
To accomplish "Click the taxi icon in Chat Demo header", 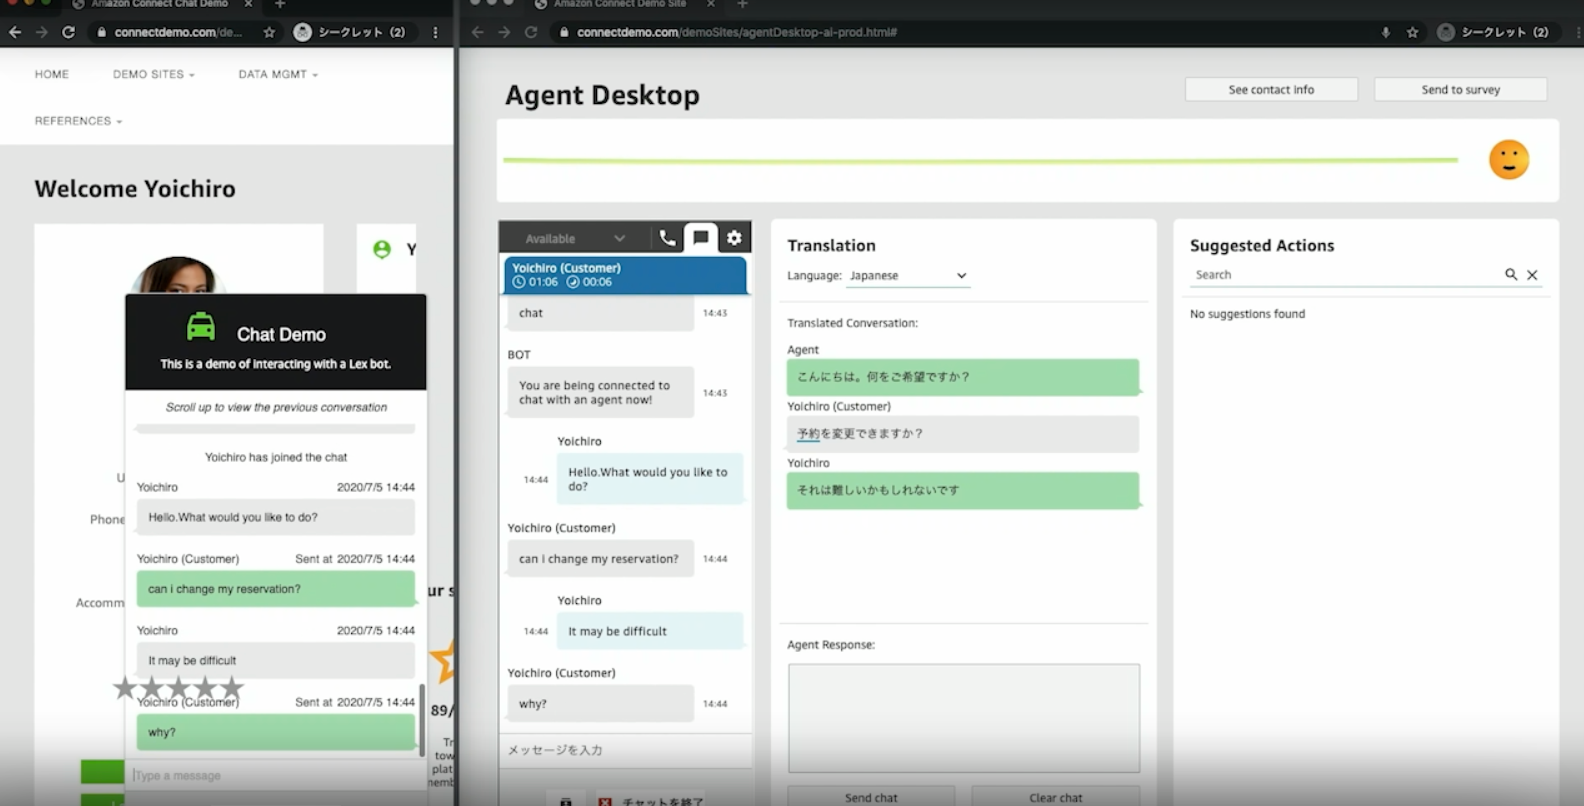I will coord(201,327).
